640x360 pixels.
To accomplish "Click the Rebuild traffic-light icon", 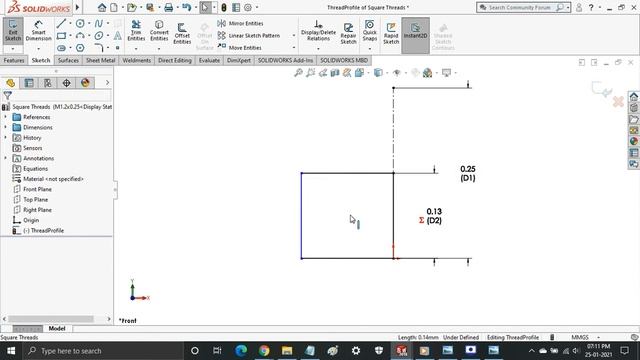I will point(224,7).
